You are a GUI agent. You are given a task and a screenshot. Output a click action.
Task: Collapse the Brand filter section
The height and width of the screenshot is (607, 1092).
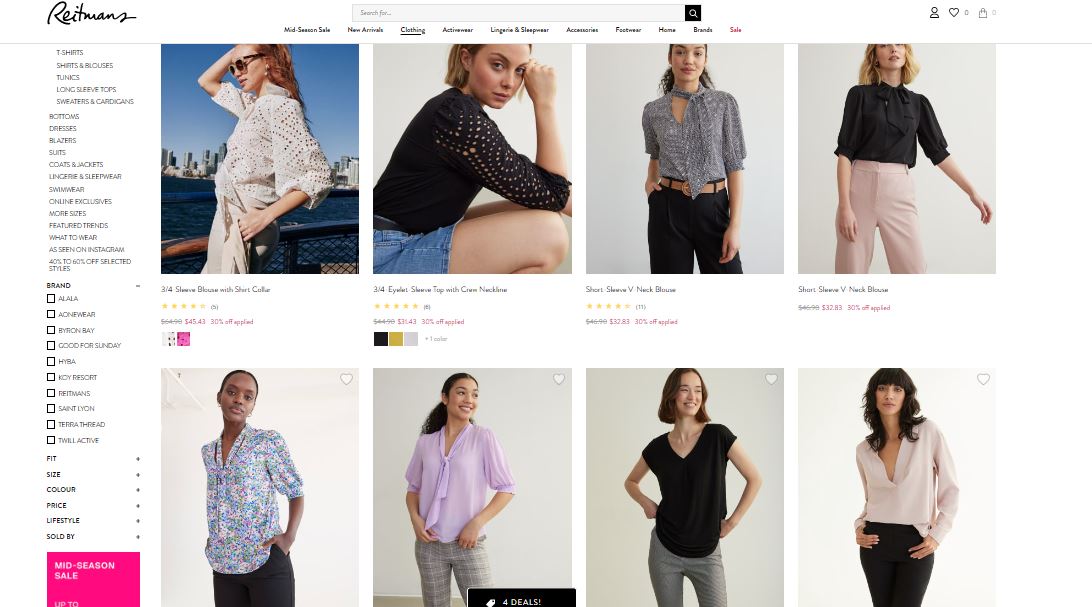pyautogui.click(x=138, y=286)
